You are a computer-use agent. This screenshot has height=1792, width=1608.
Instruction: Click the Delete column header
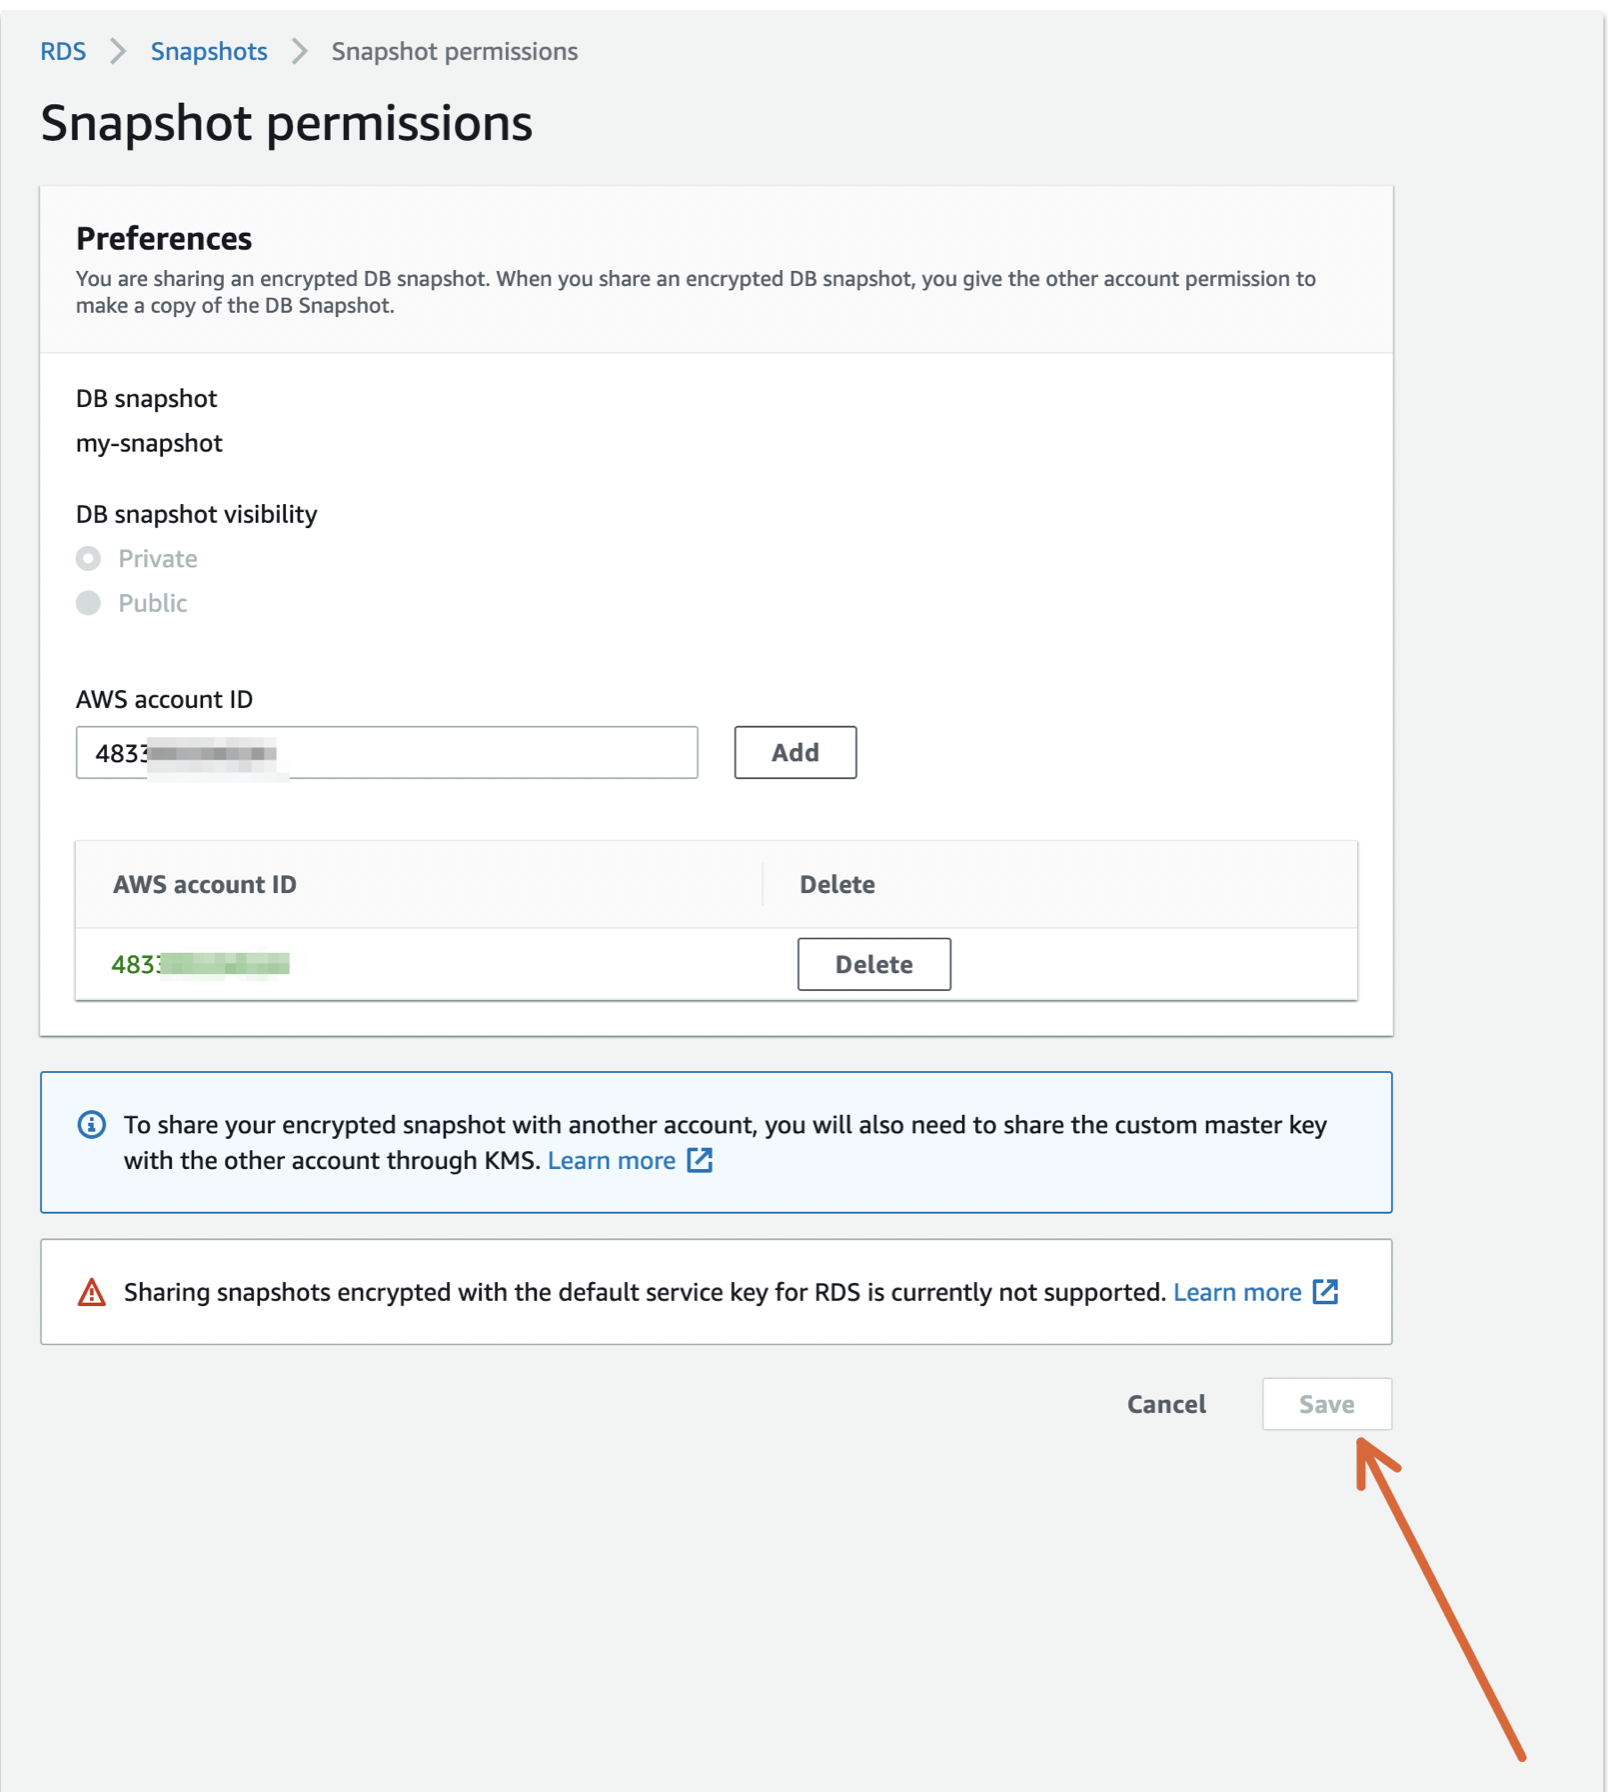[837, 884]
